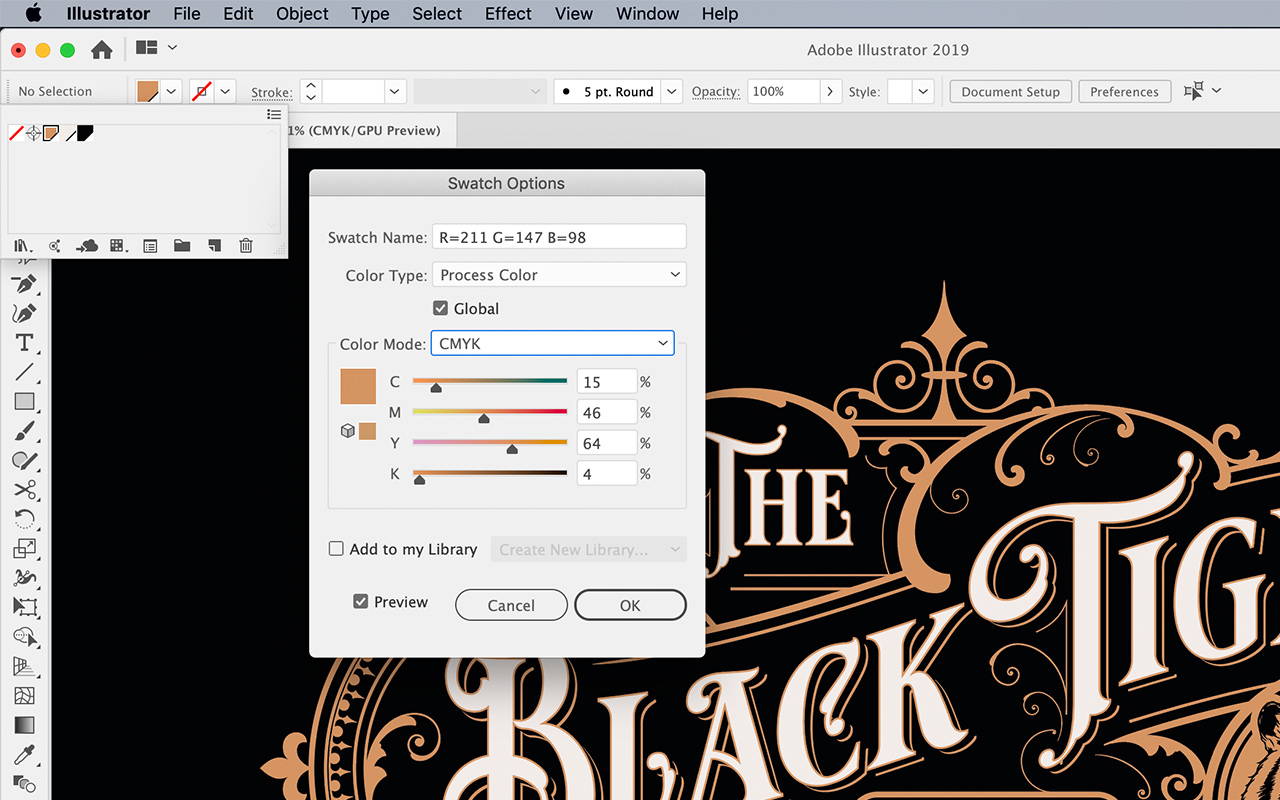Click the out-of-gamut cube warning icon
Screen dimensions: 1280x800
pyautogui.click(x=348, y=431)
